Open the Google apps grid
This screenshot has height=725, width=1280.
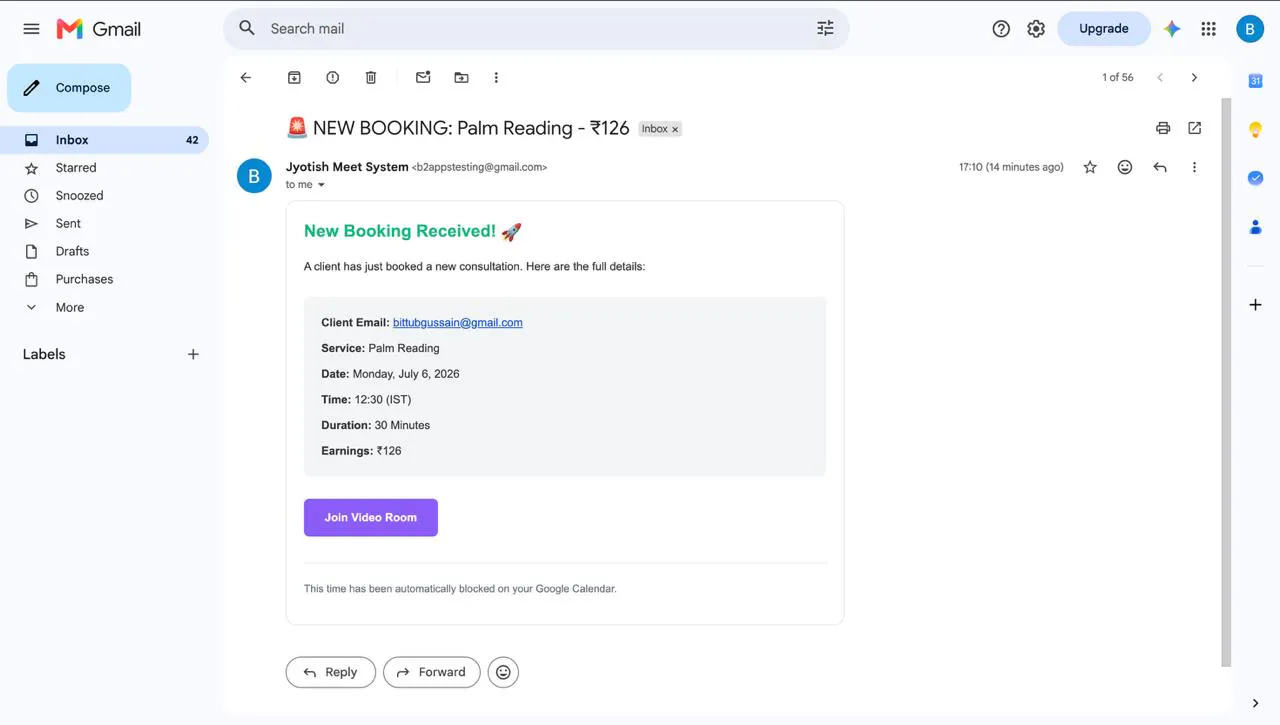click(1208, 29)
